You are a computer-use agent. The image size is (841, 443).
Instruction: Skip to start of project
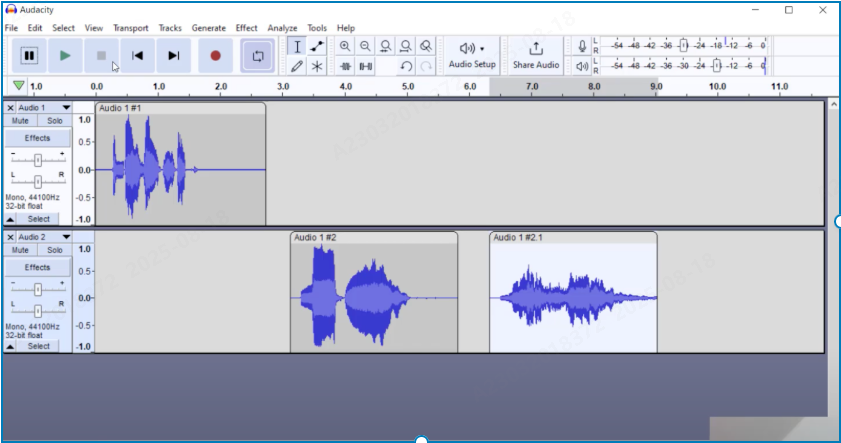[137, 55]
